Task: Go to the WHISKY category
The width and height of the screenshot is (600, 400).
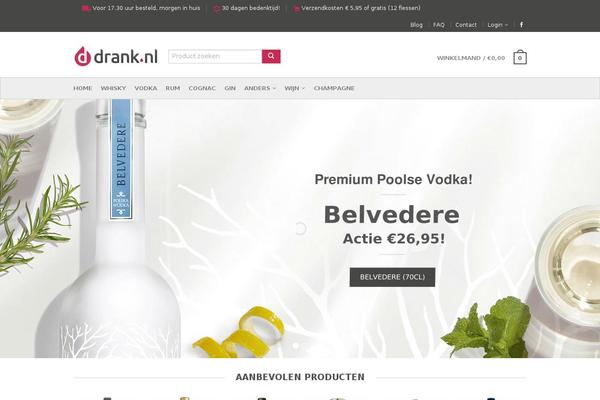Action: [x=113, y=88]
